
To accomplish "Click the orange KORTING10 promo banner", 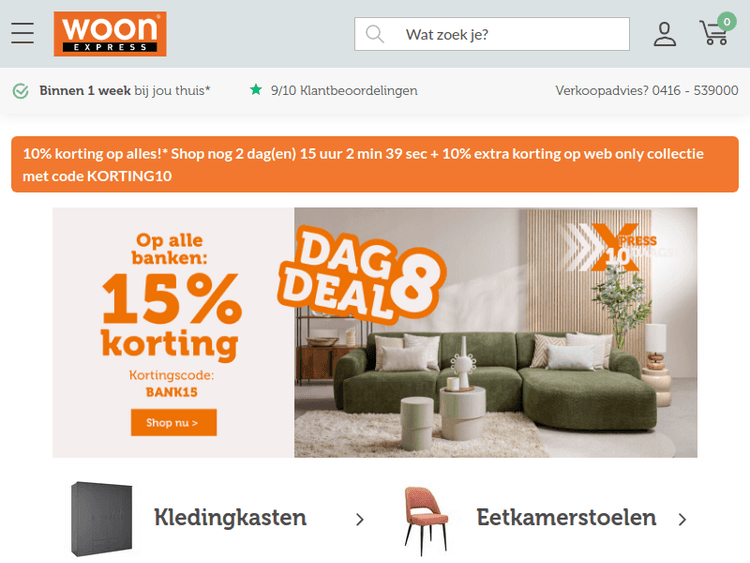I will [375, 164].
